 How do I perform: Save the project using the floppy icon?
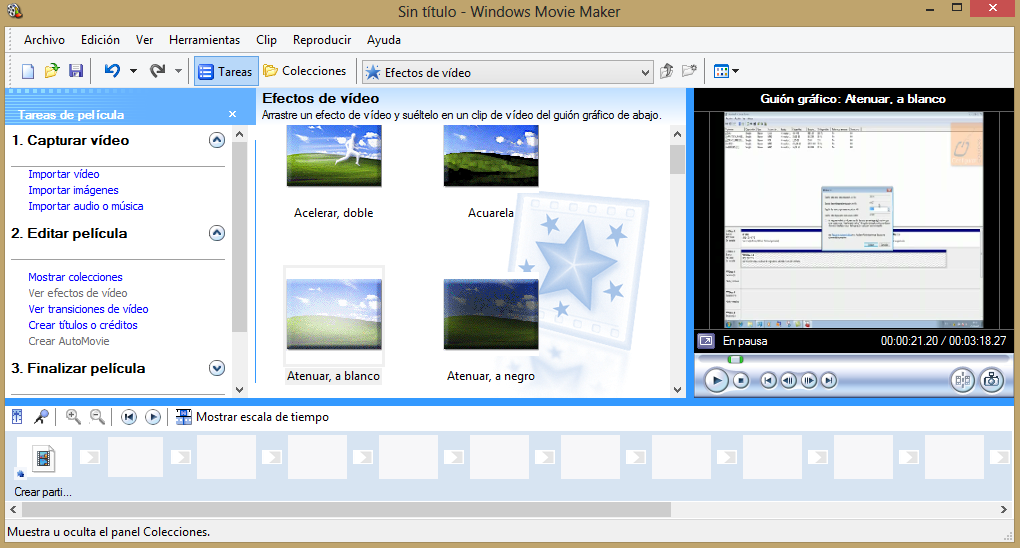tap(76, 71)
